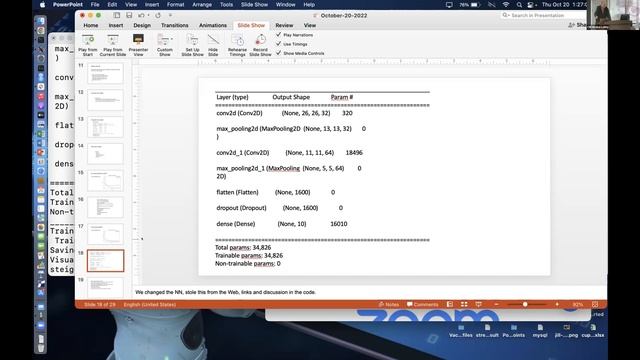Screen dimensions: 640x360
Task: Click 'Total params: 34,826' text on slide
Action: click(243, 247)
